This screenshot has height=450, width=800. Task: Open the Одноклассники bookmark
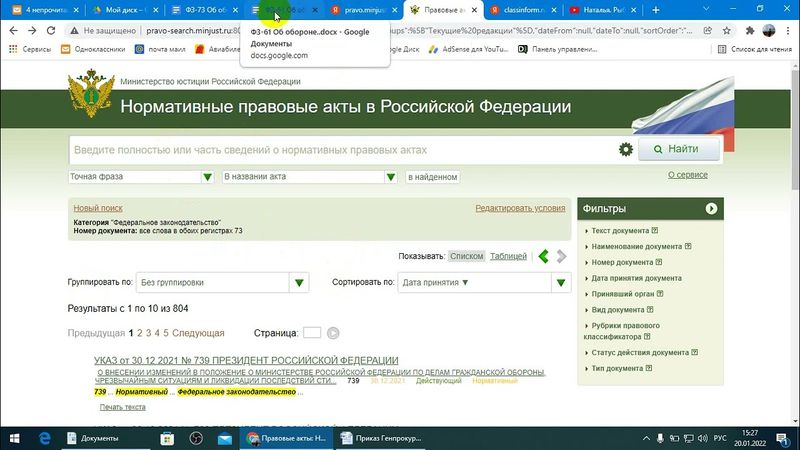[93, 49]
